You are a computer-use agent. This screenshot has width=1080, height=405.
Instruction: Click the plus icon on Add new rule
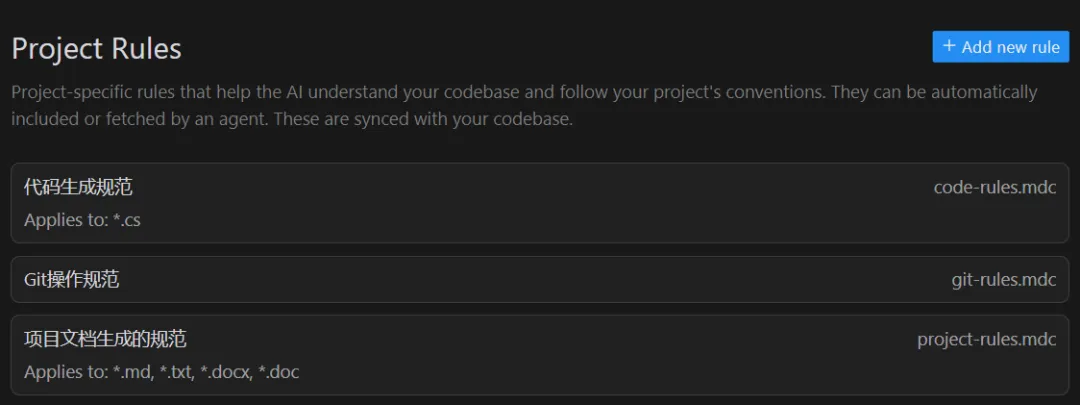point(949,46)
